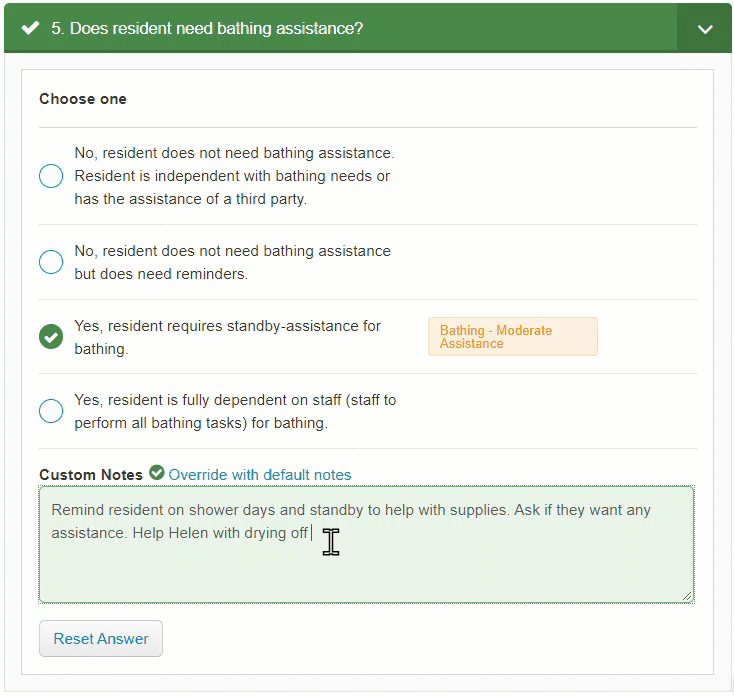Click the green check icon beside Custom Notes
The width and height of the screenshot is (734, 696).
click(157, 473)
